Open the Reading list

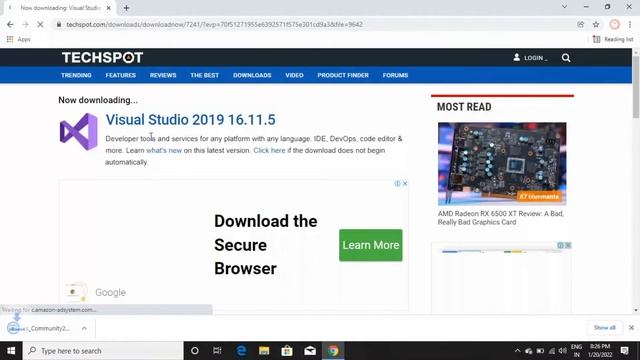[x=613, y=40]
